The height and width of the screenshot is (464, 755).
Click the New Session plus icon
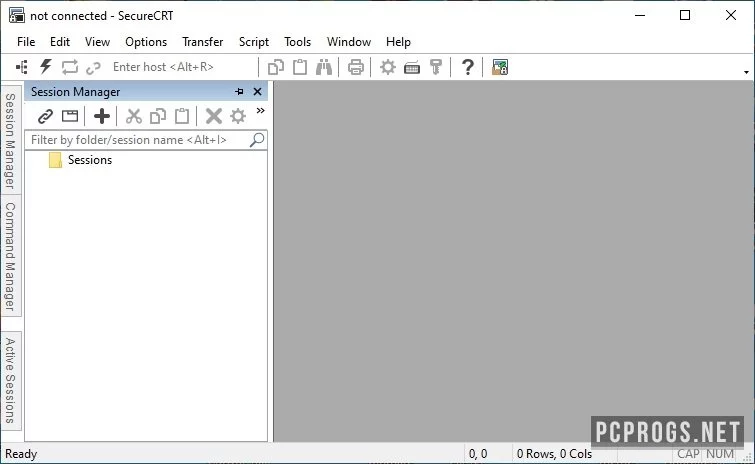[x=102, y=116]
